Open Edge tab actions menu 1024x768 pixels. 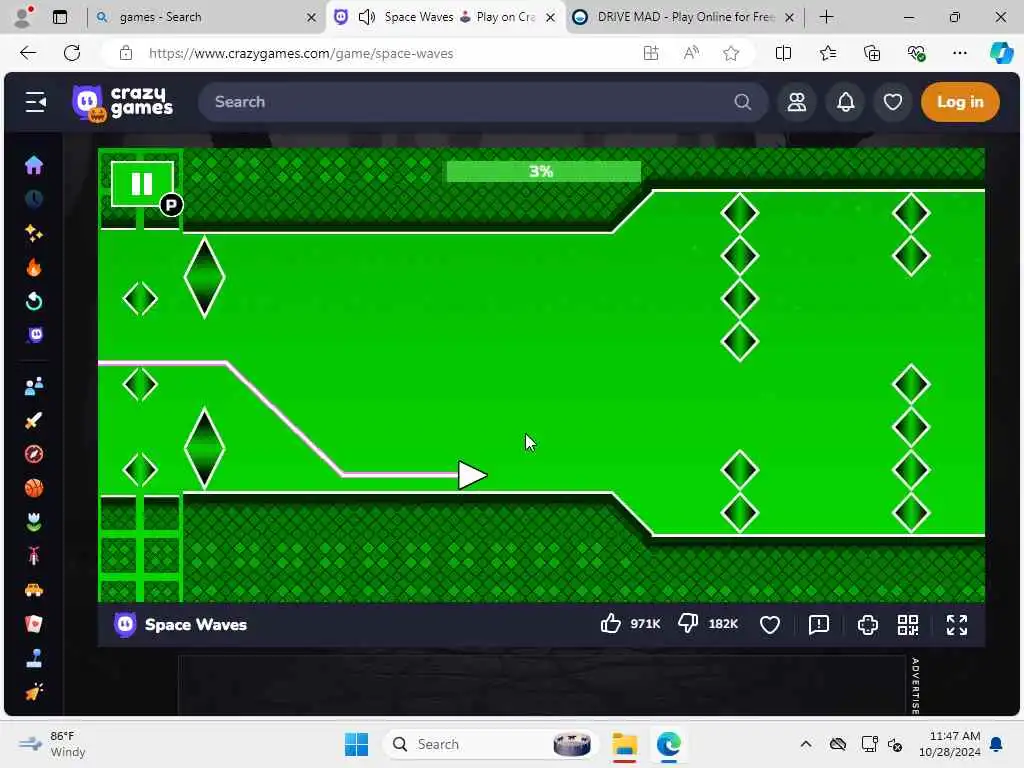click(60, 17)
